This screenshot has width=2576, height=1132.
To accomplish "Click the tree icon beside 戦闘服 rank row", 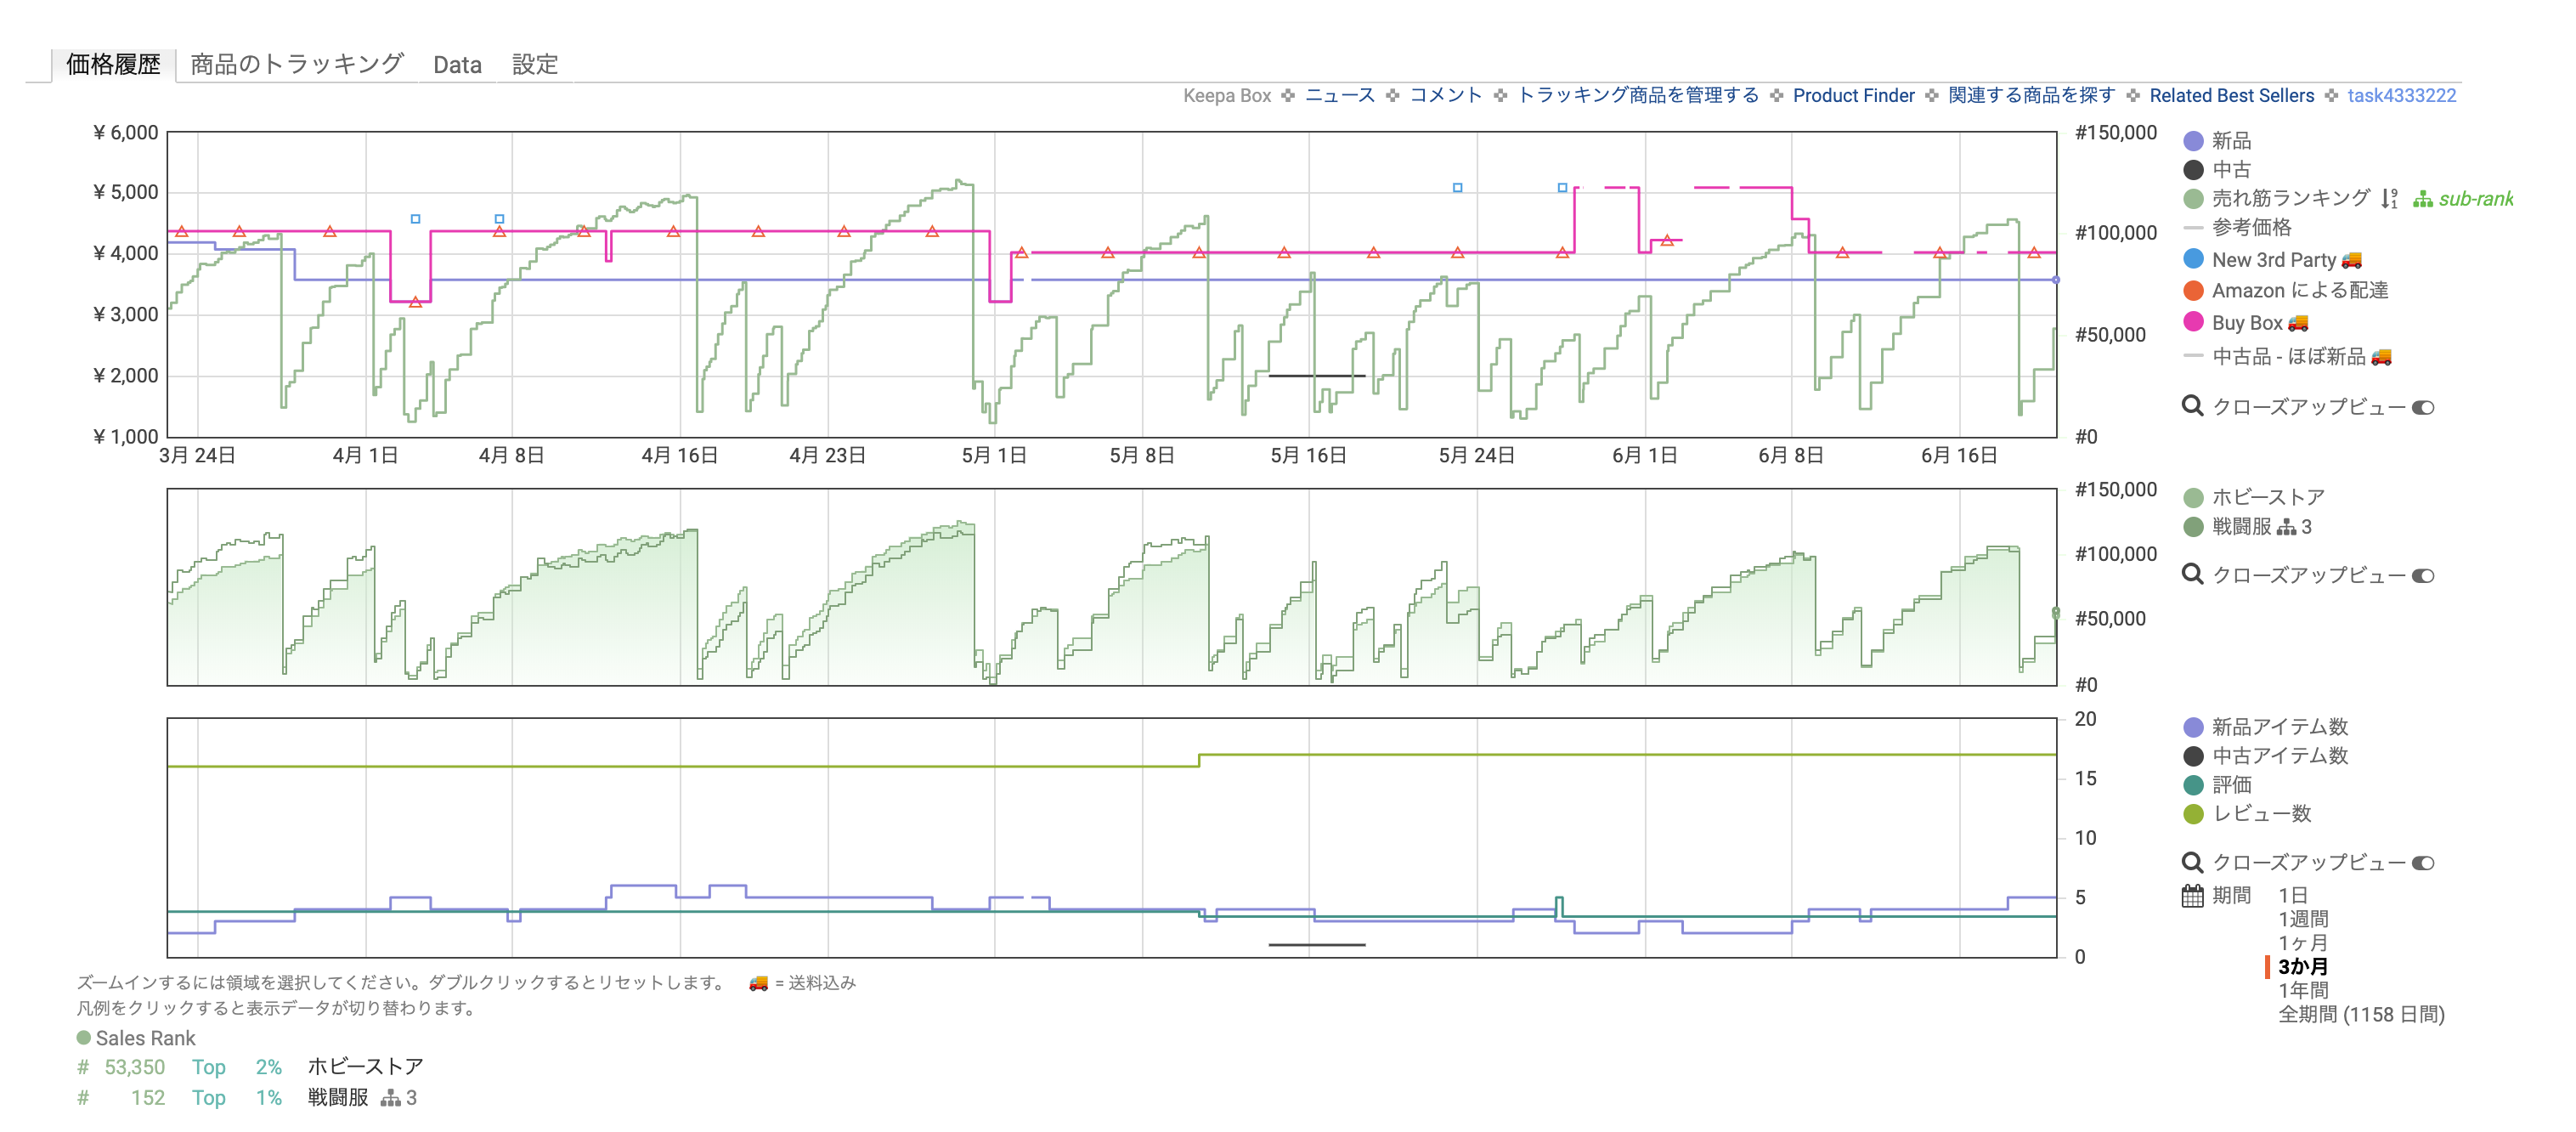I will coord(390,1098).
